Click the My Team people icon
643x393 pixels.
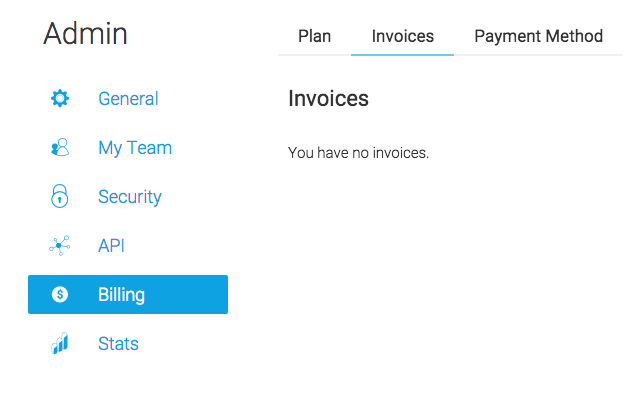[60, 147]
